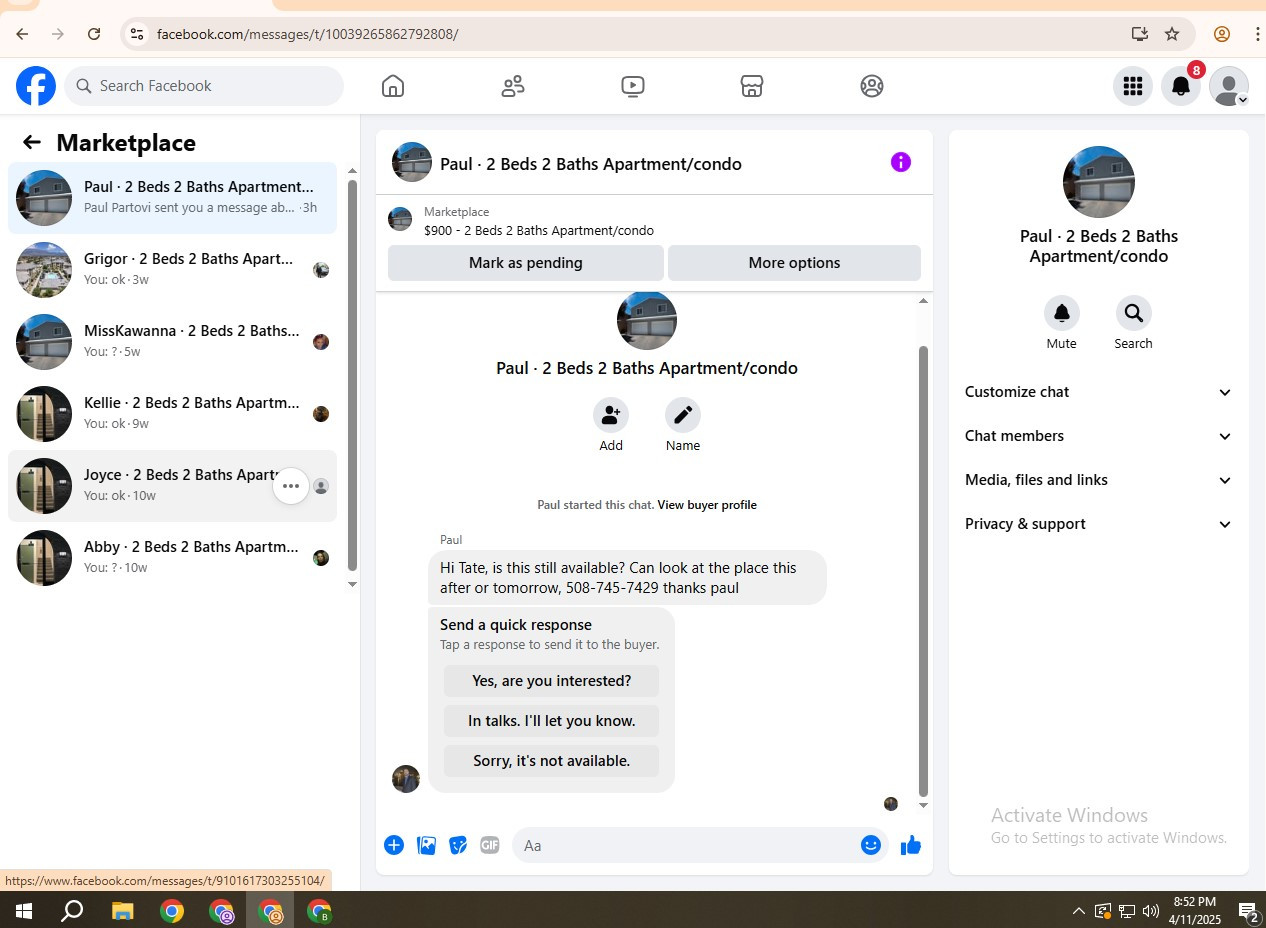1266x928 pixels.
Task: Click Paul's message text bubble
Action: point(627,578)
